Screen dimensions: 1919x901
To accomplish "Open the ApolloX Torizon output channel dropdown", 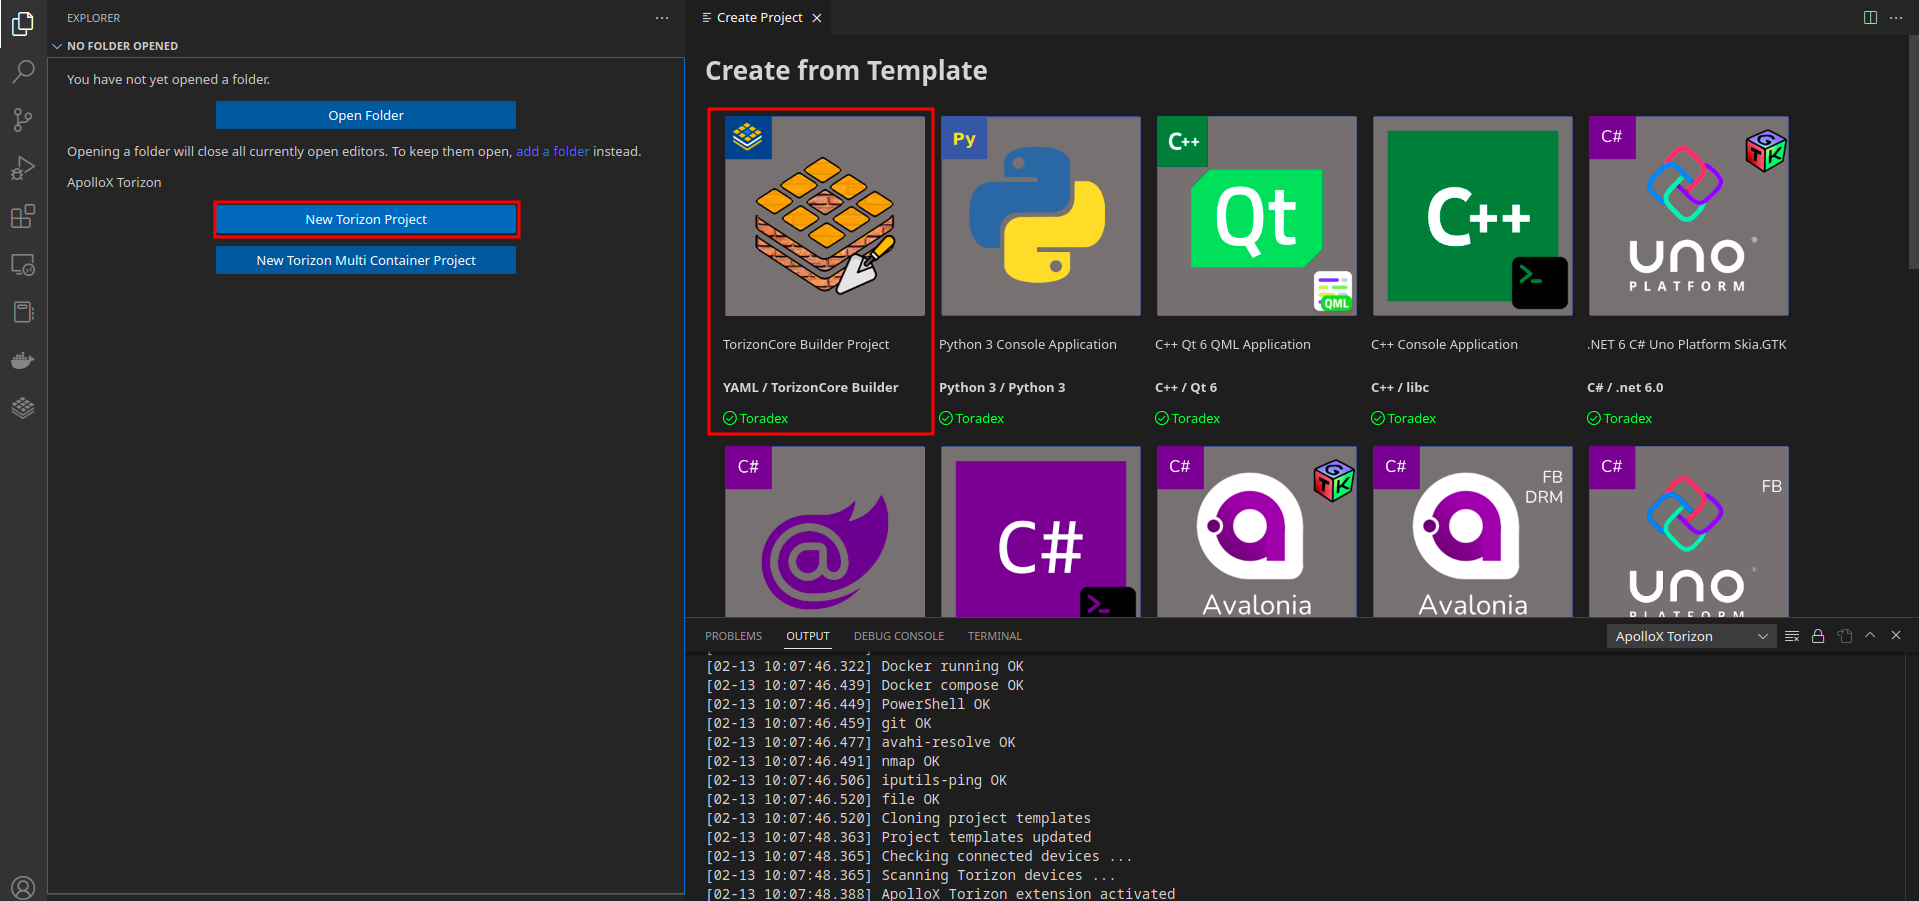I will point(1691,636).
